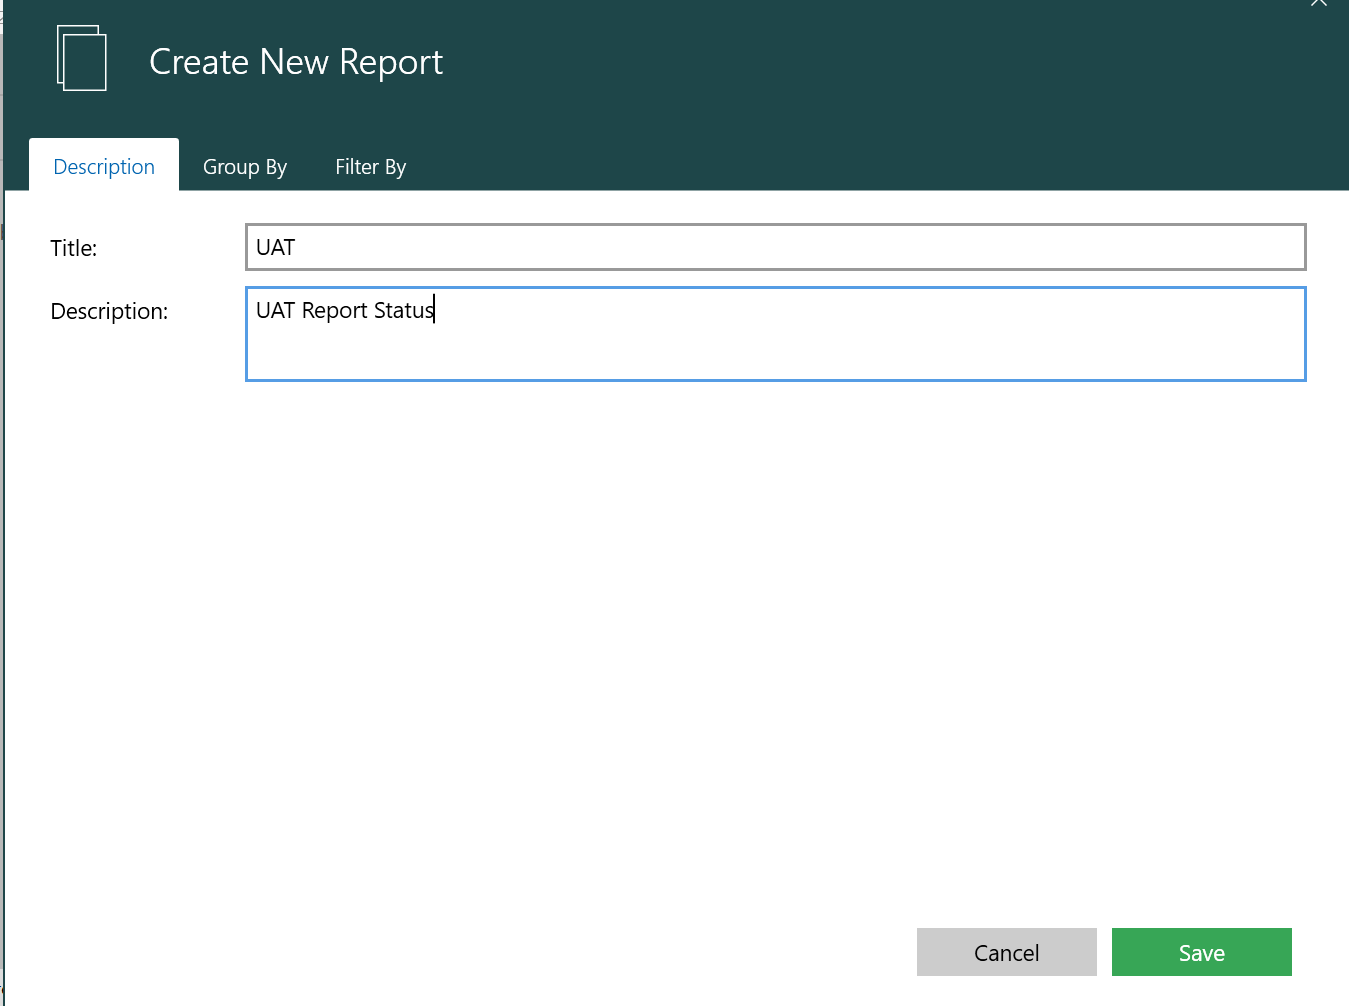Click the "Title:" field label
Image resolution: width=1349 pixels, height=1006 pixels.
point(74,248)
